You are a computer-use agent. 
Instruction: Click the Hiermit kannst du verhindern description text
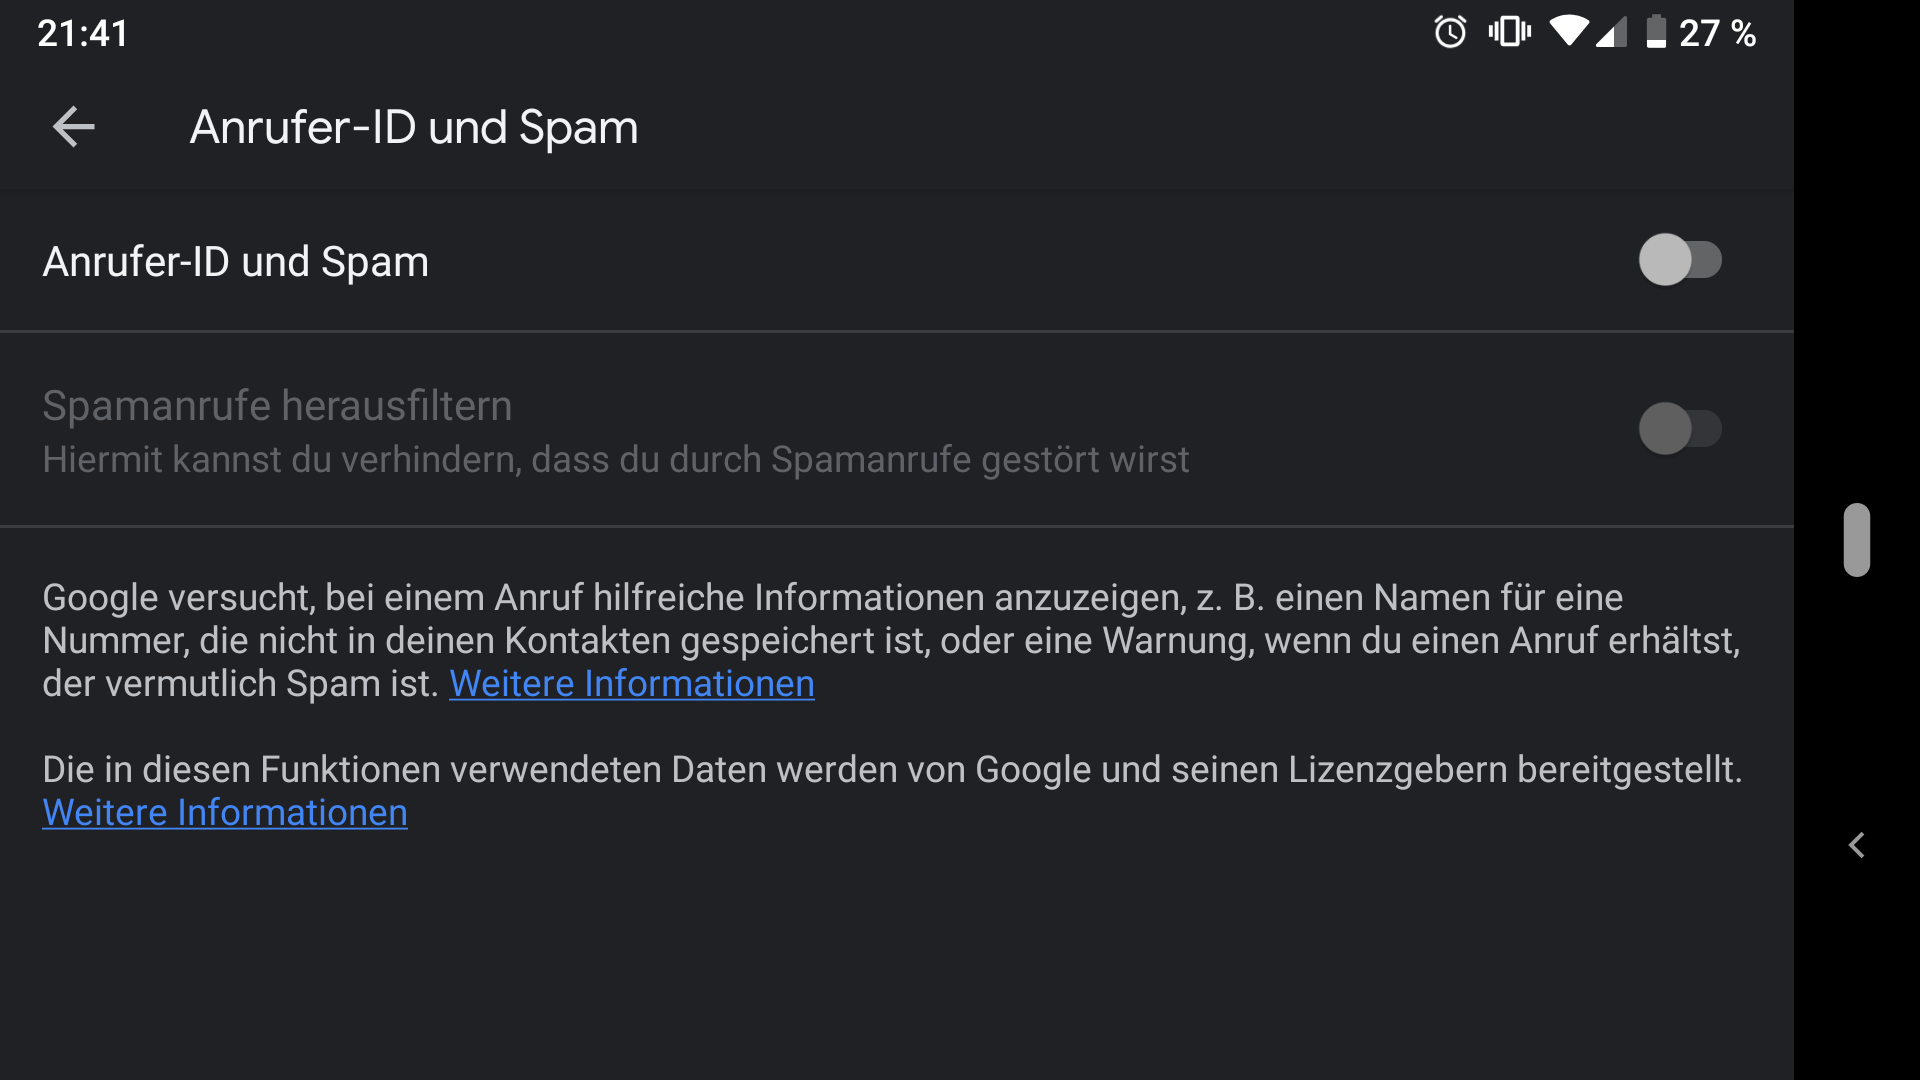616,460
